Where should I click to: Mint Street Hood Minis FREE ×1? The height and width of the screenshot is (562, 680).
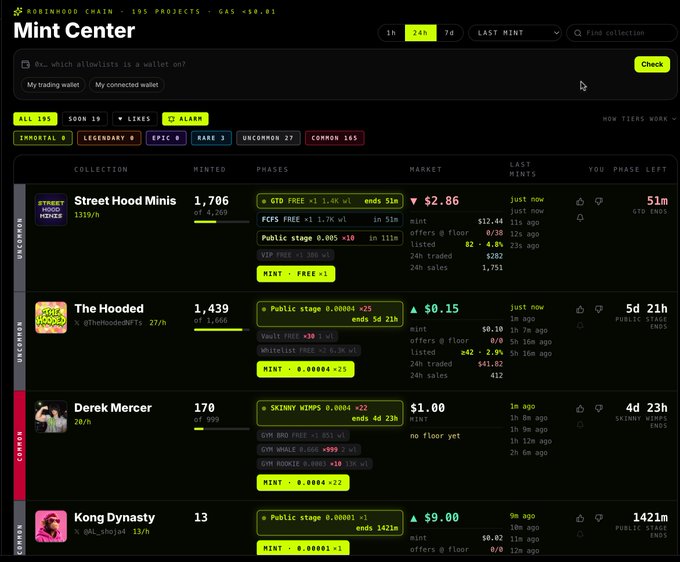(x=296, y=274)
